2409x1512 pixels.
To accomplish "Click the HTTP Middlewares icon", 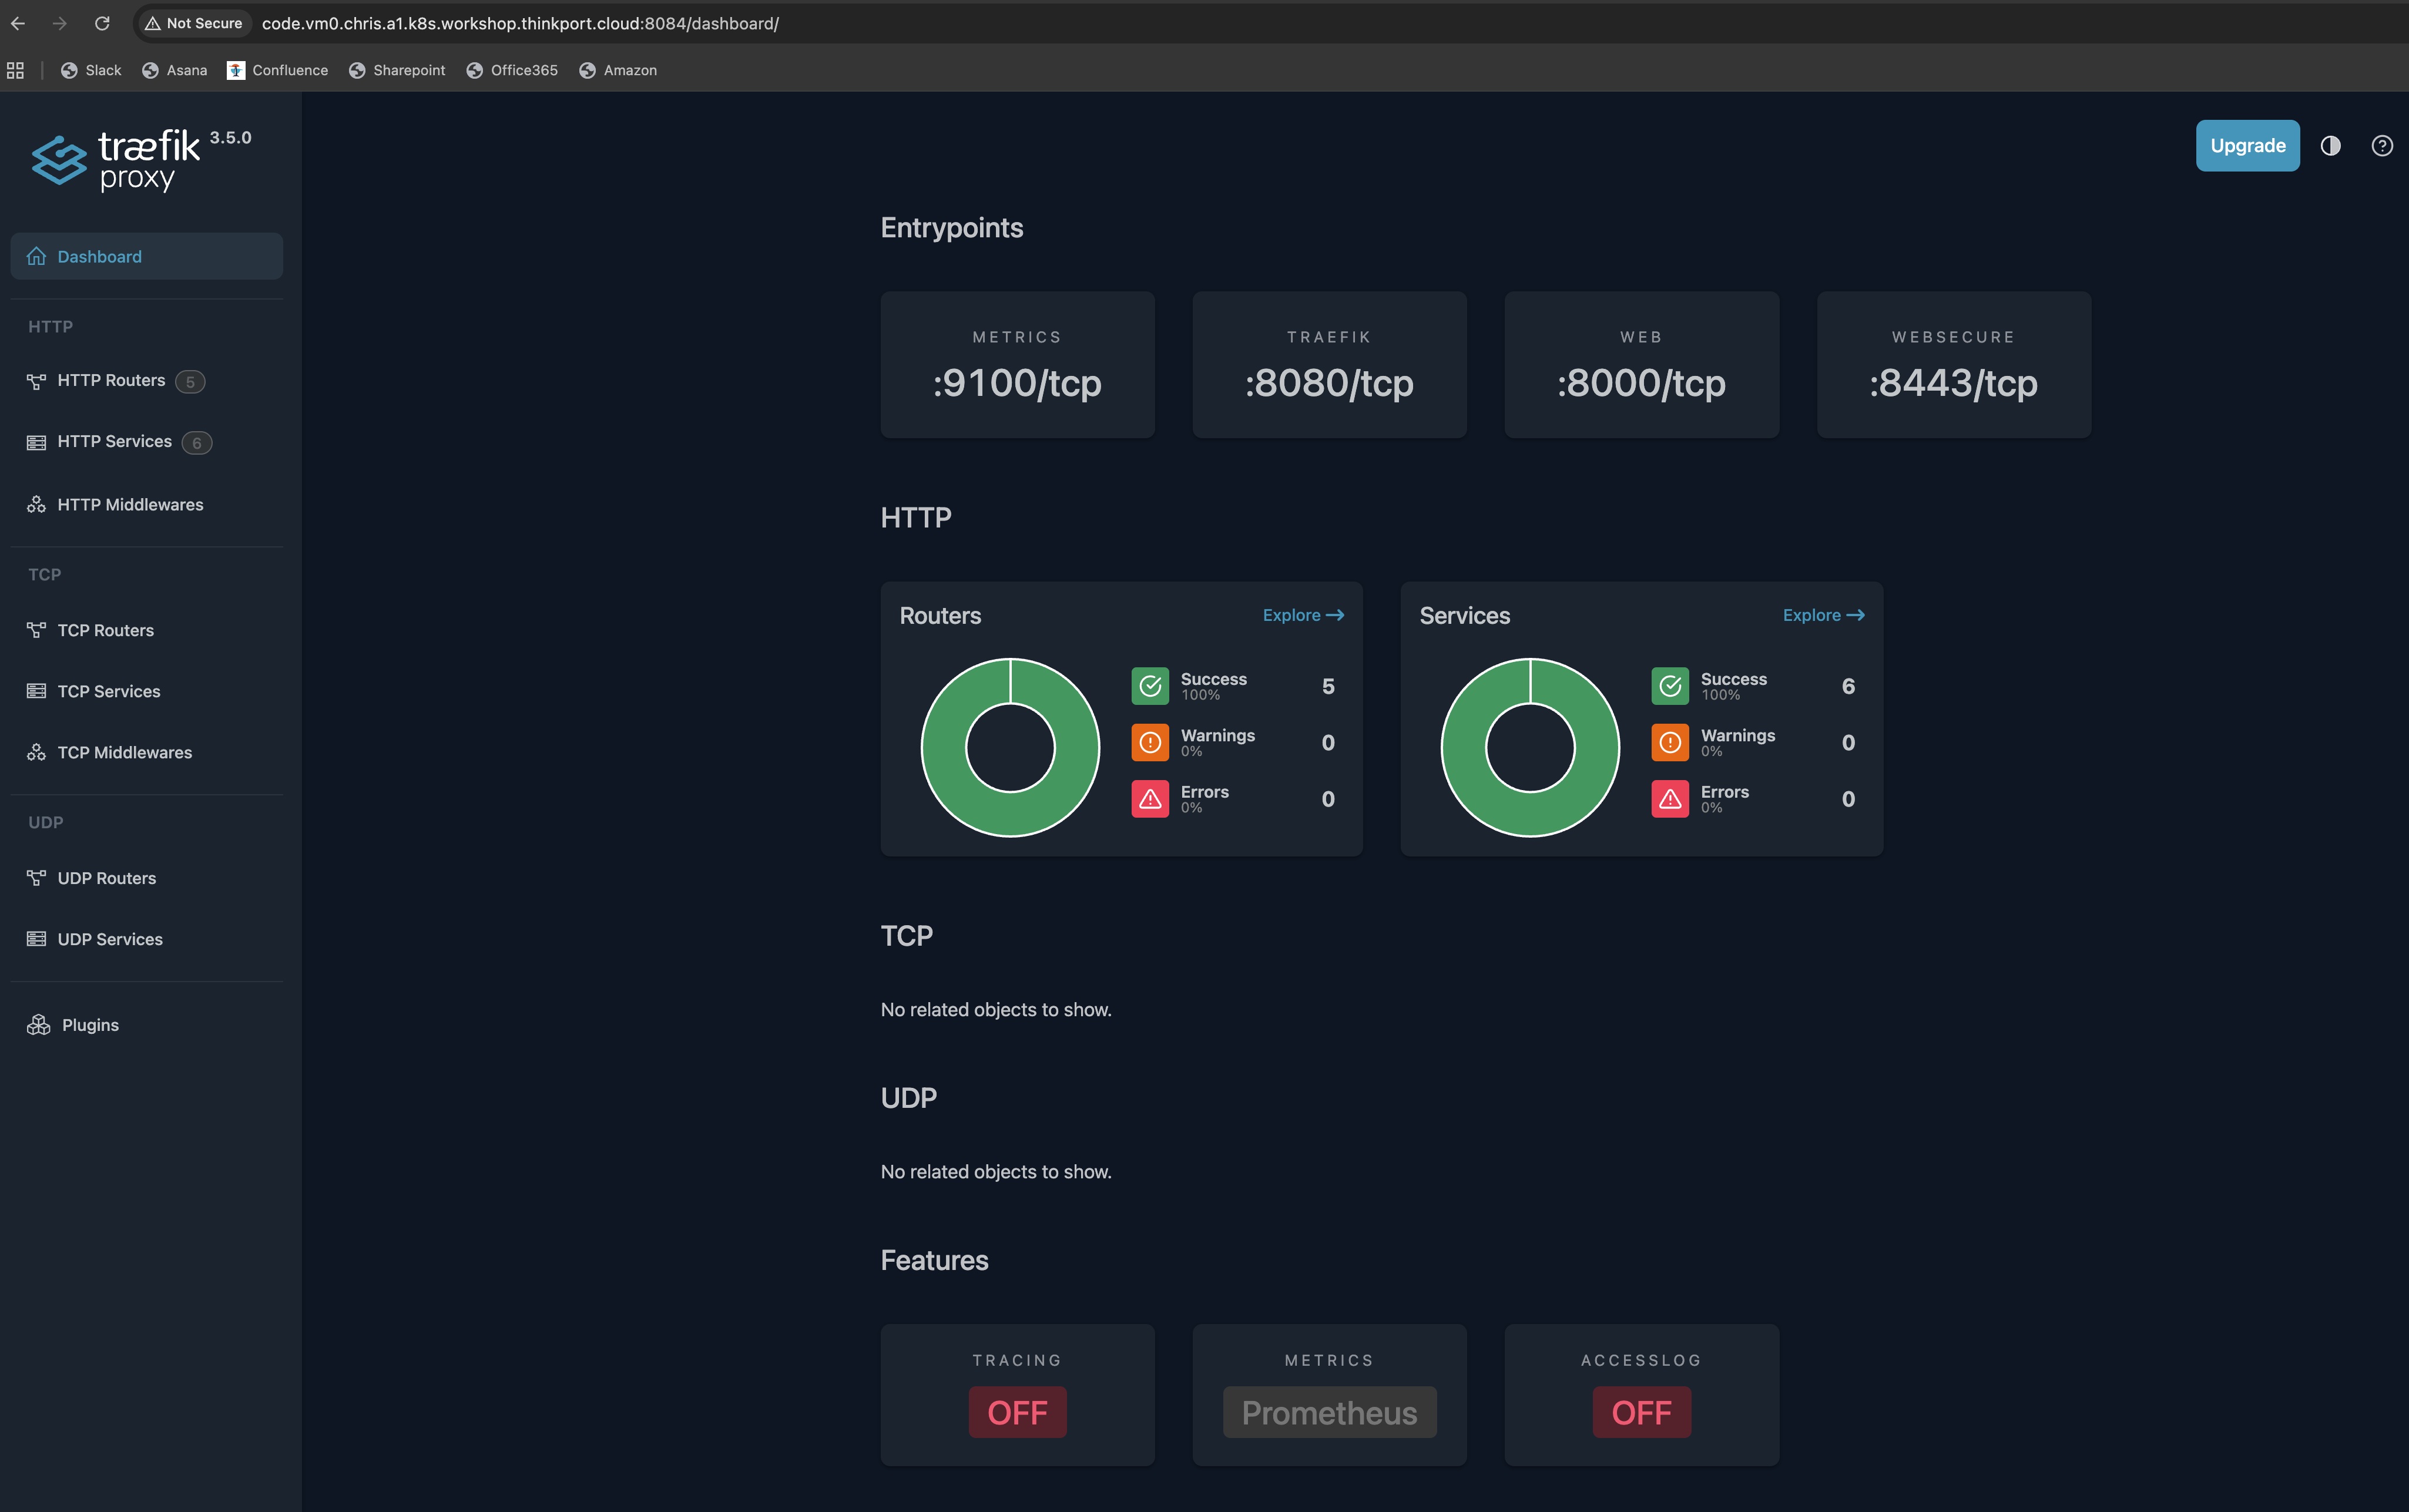I will click(x=36, y=505).
